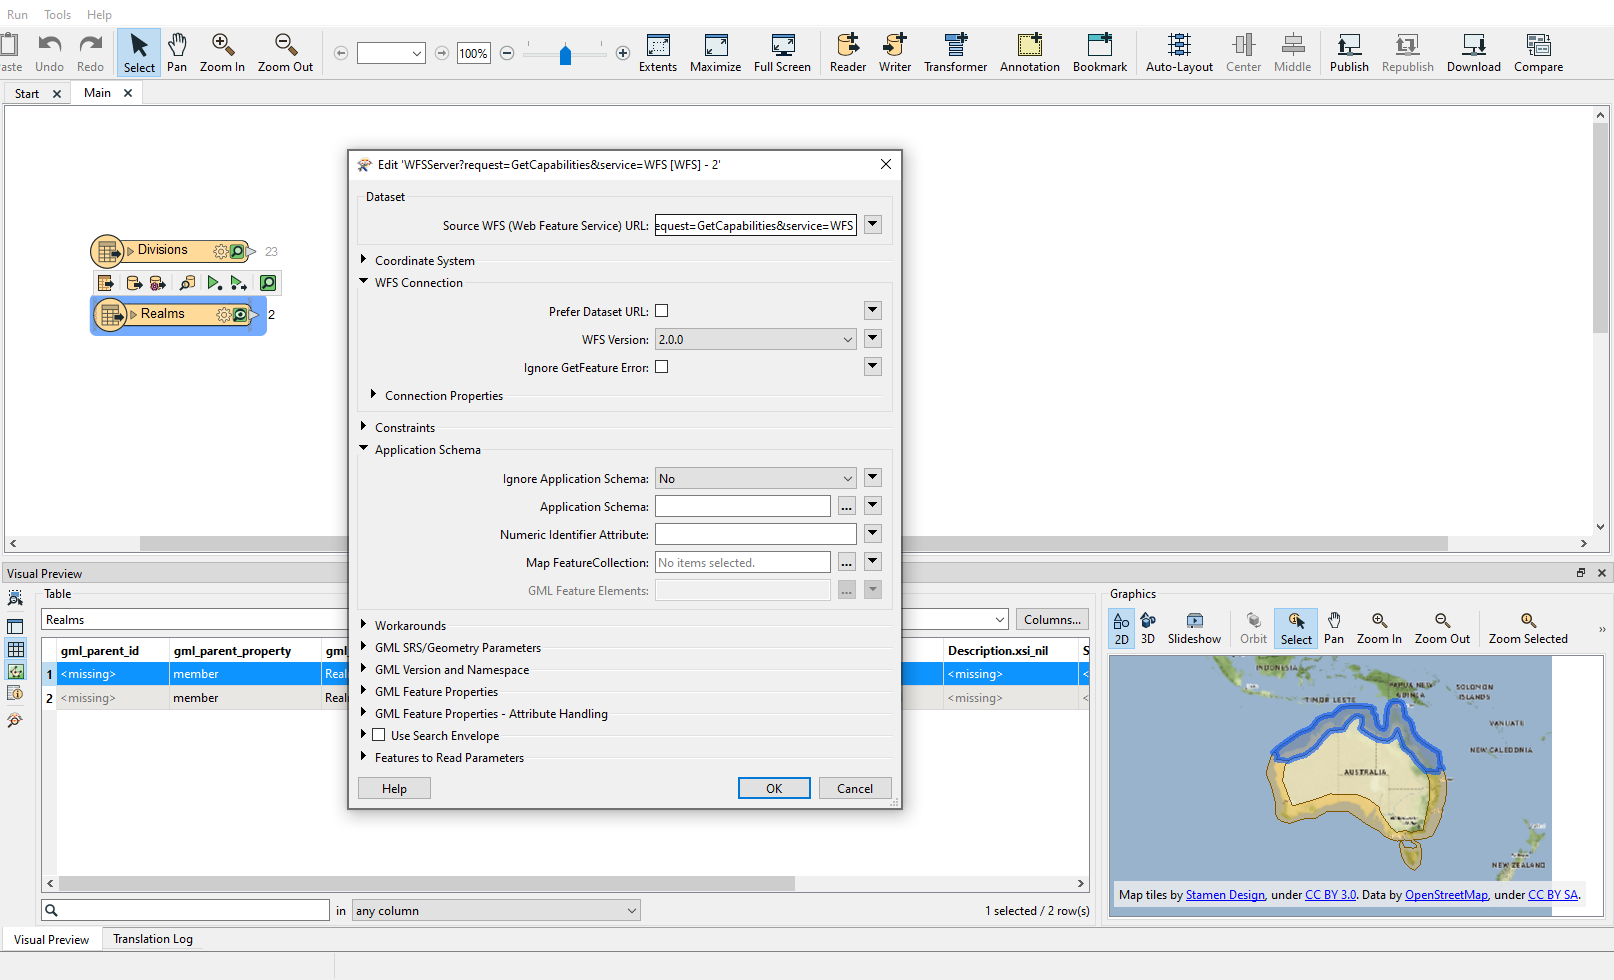The width and height of the screenshot is (1614, 980).
Task: Open the 'any column' search dropdown
Action: tap(496, 910)
